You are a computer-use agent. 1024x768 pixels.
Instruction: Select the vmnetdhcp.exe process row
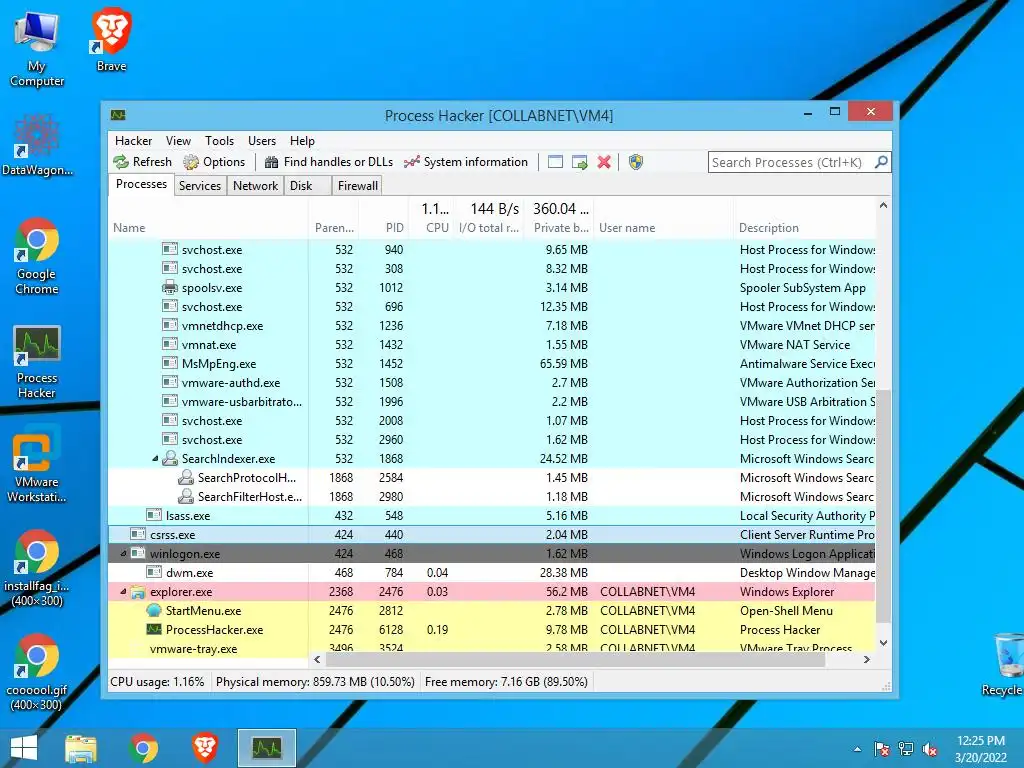click(x=492, y=326)
